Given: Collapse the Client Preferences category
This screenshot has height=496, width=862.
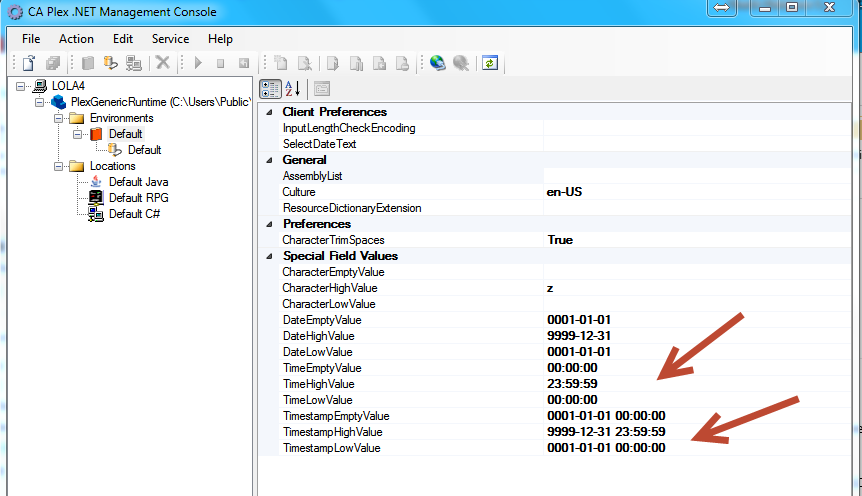Looking at the screenshot, I should 269,112.
